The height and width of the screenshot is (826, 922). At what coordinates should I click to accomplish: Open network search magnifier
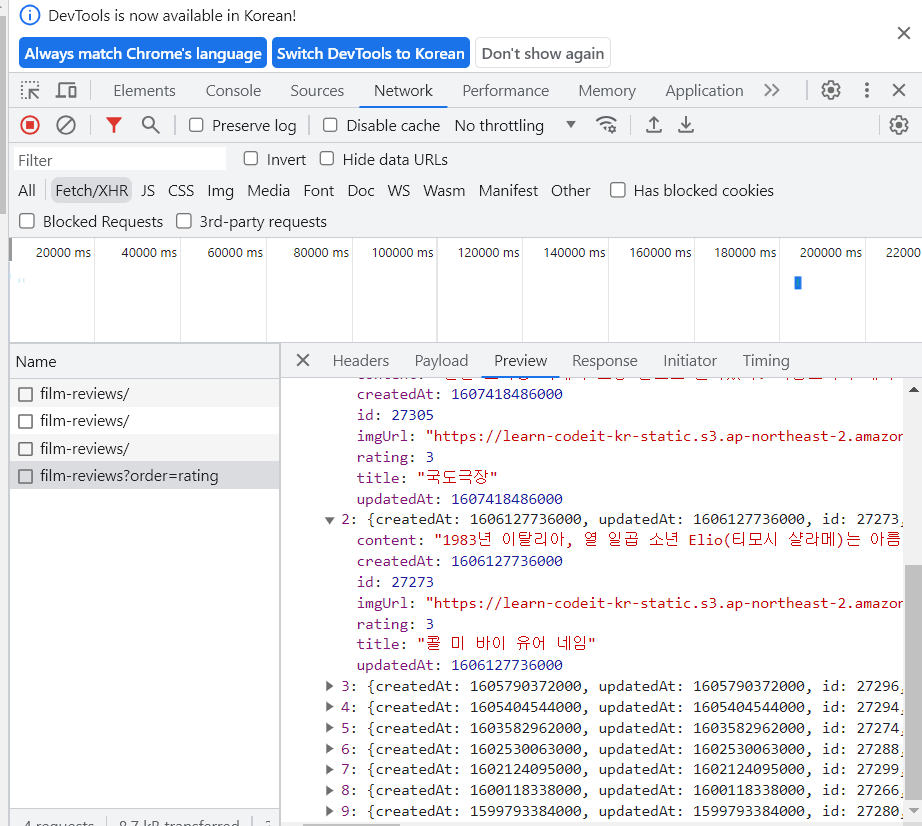[151, 125]
